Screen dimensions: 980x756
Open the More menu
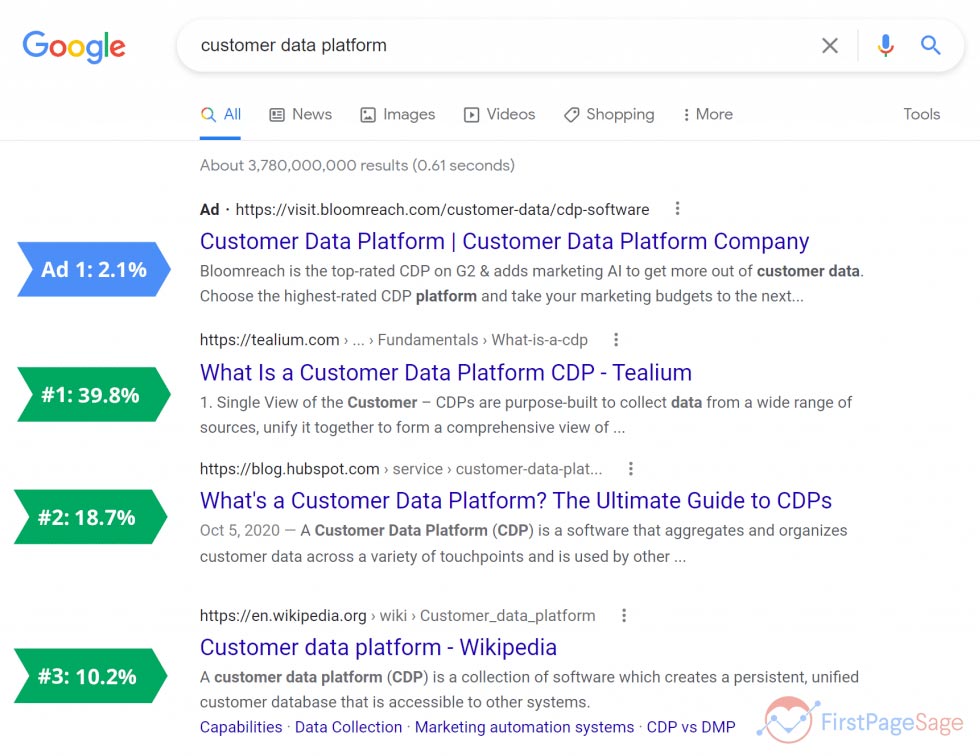(708, 114)
